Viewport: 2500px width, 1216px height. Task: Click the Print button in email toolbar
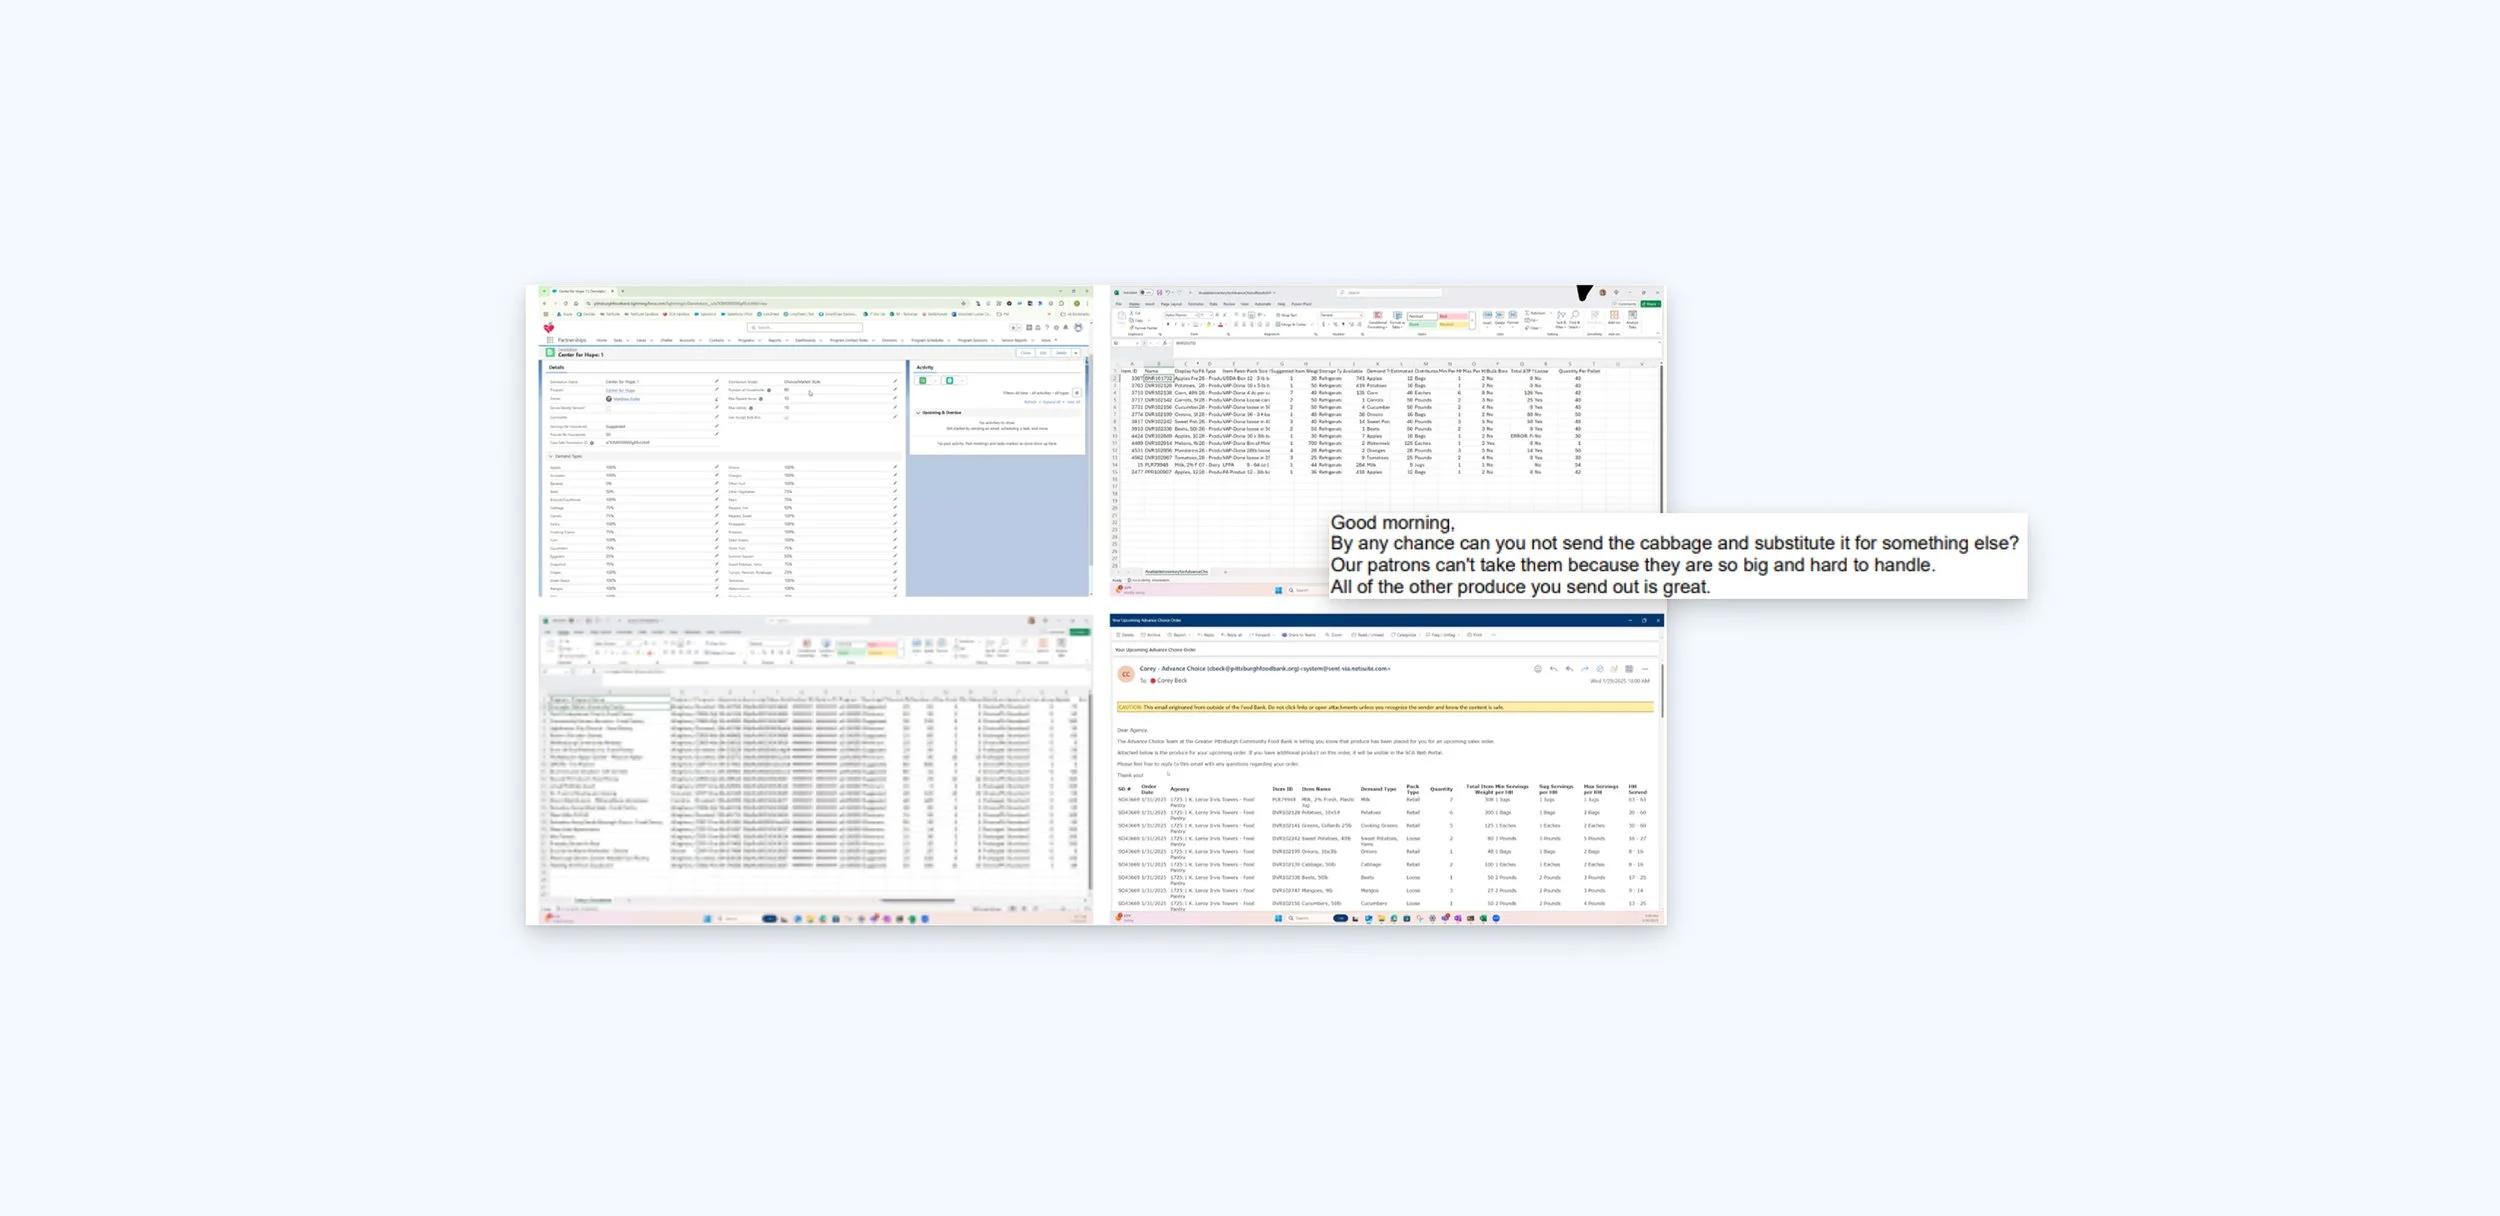(x=1474, y=635)
